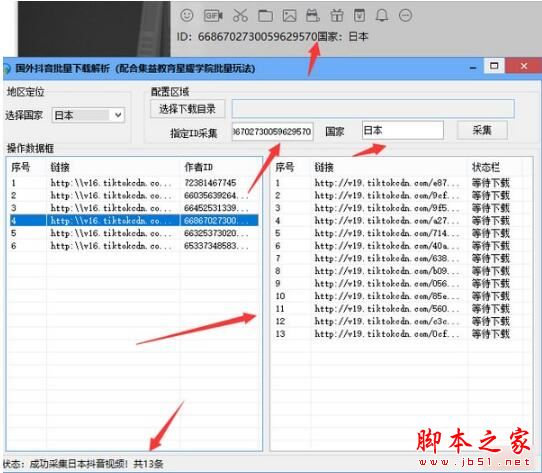The width and height of the screenshot is (542, 473).
Task: Maximize the download tool window
Action: pos(494,66)
